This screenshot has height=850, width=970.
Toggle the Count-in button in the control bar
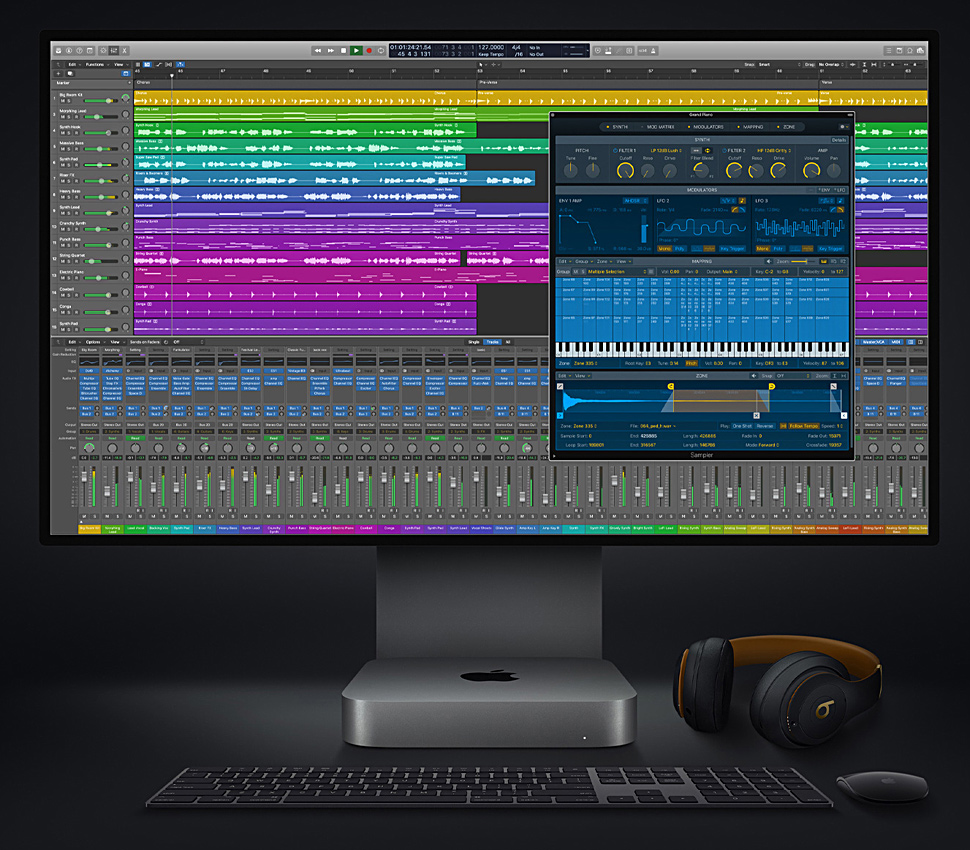[643, 51]
